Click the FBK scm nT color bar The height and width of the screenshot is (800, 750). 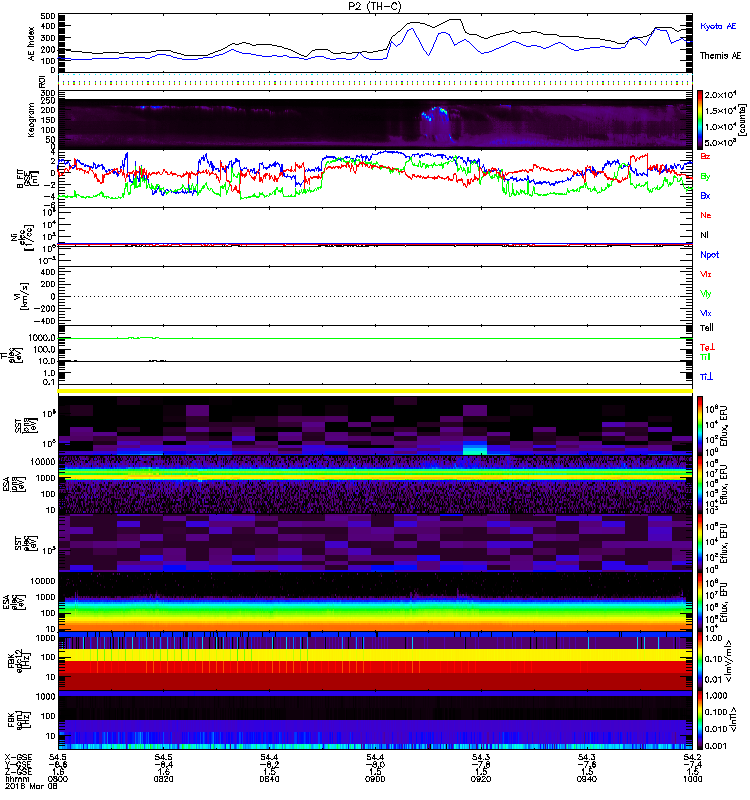[700, 720]
